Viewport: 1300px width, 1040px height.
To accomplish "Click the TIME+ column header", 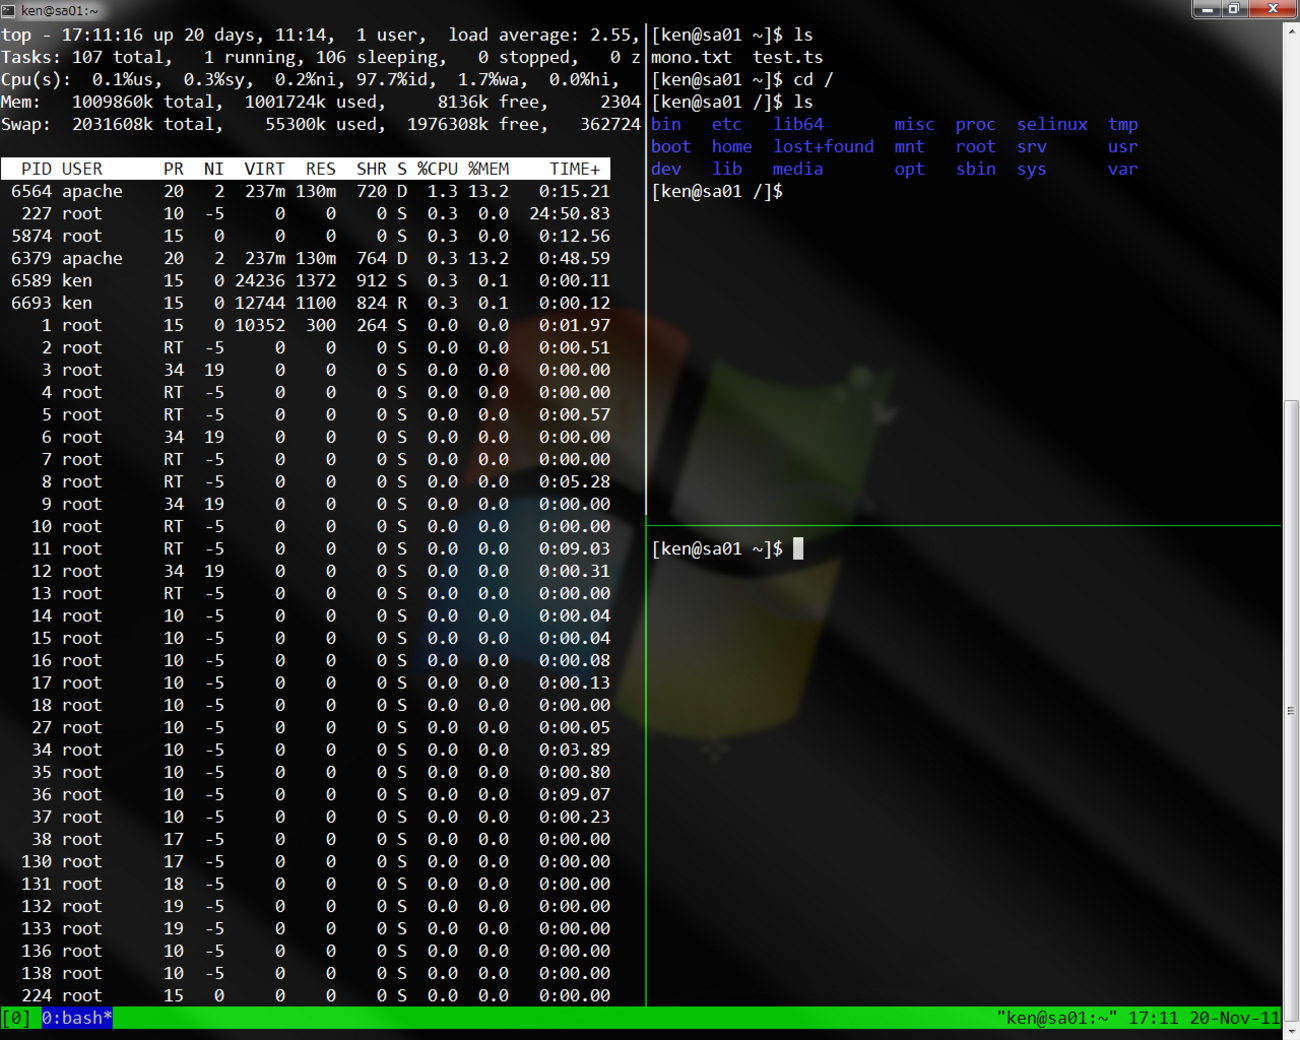I will coord(575,169).
